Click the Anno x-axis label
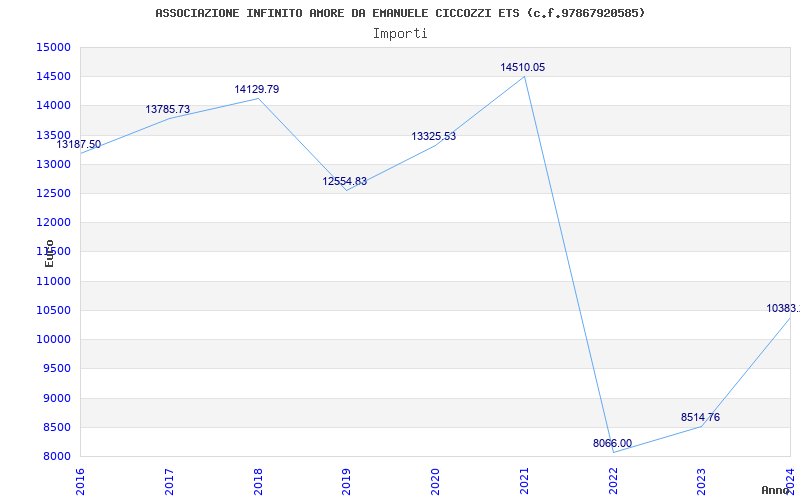The width and height of the screenshot is (800, 500). point(776,490)
